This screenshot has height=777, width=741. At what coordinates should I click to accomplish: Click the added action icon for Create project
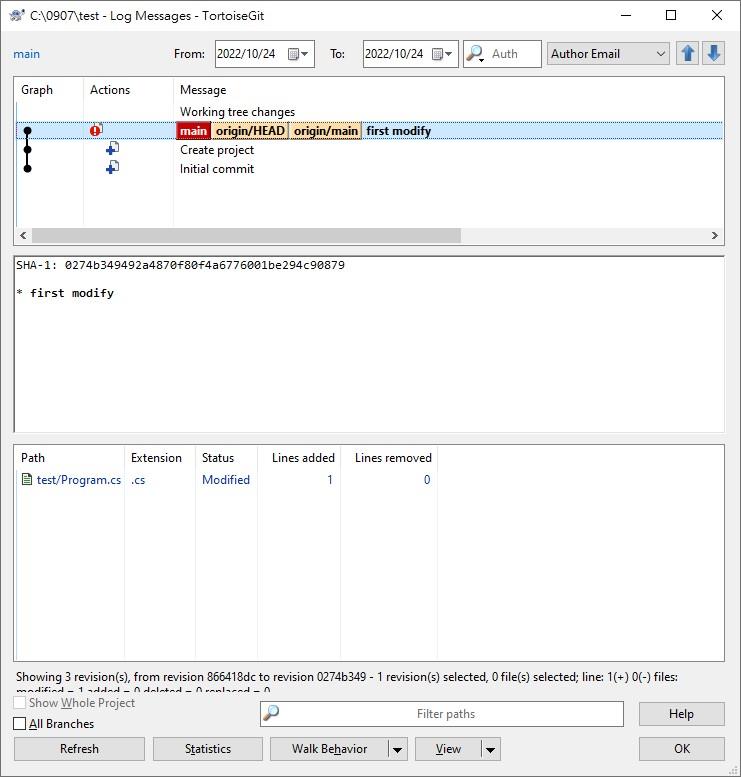(x=112, y=149)
